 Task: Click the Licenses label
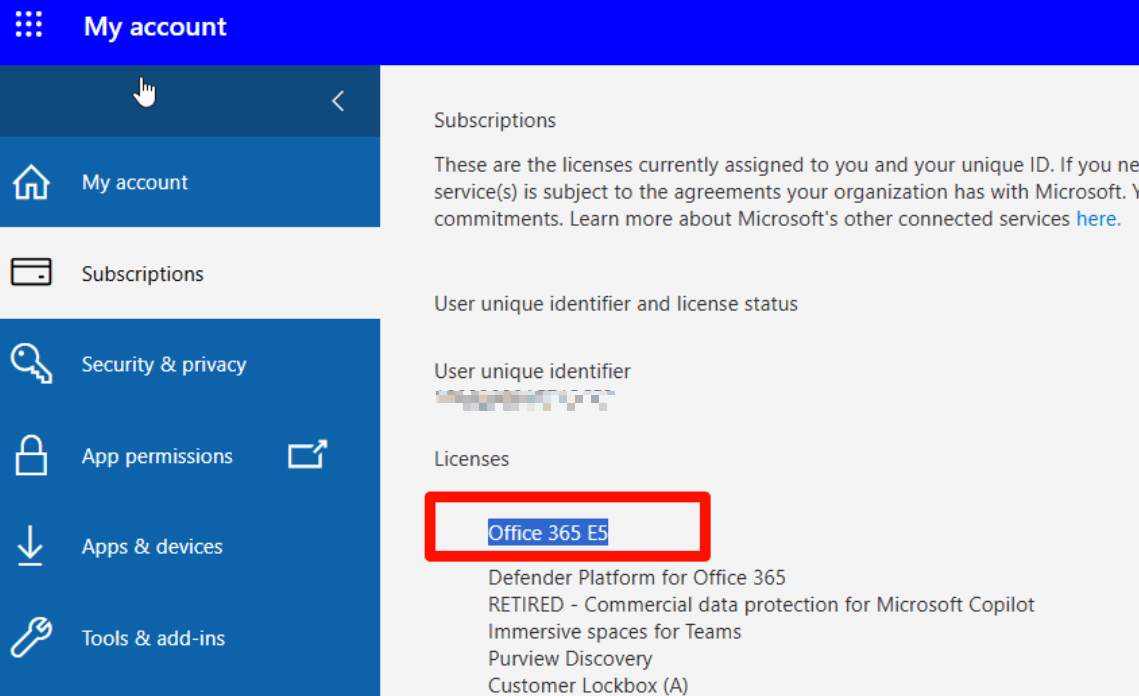[x=471, y=459]
